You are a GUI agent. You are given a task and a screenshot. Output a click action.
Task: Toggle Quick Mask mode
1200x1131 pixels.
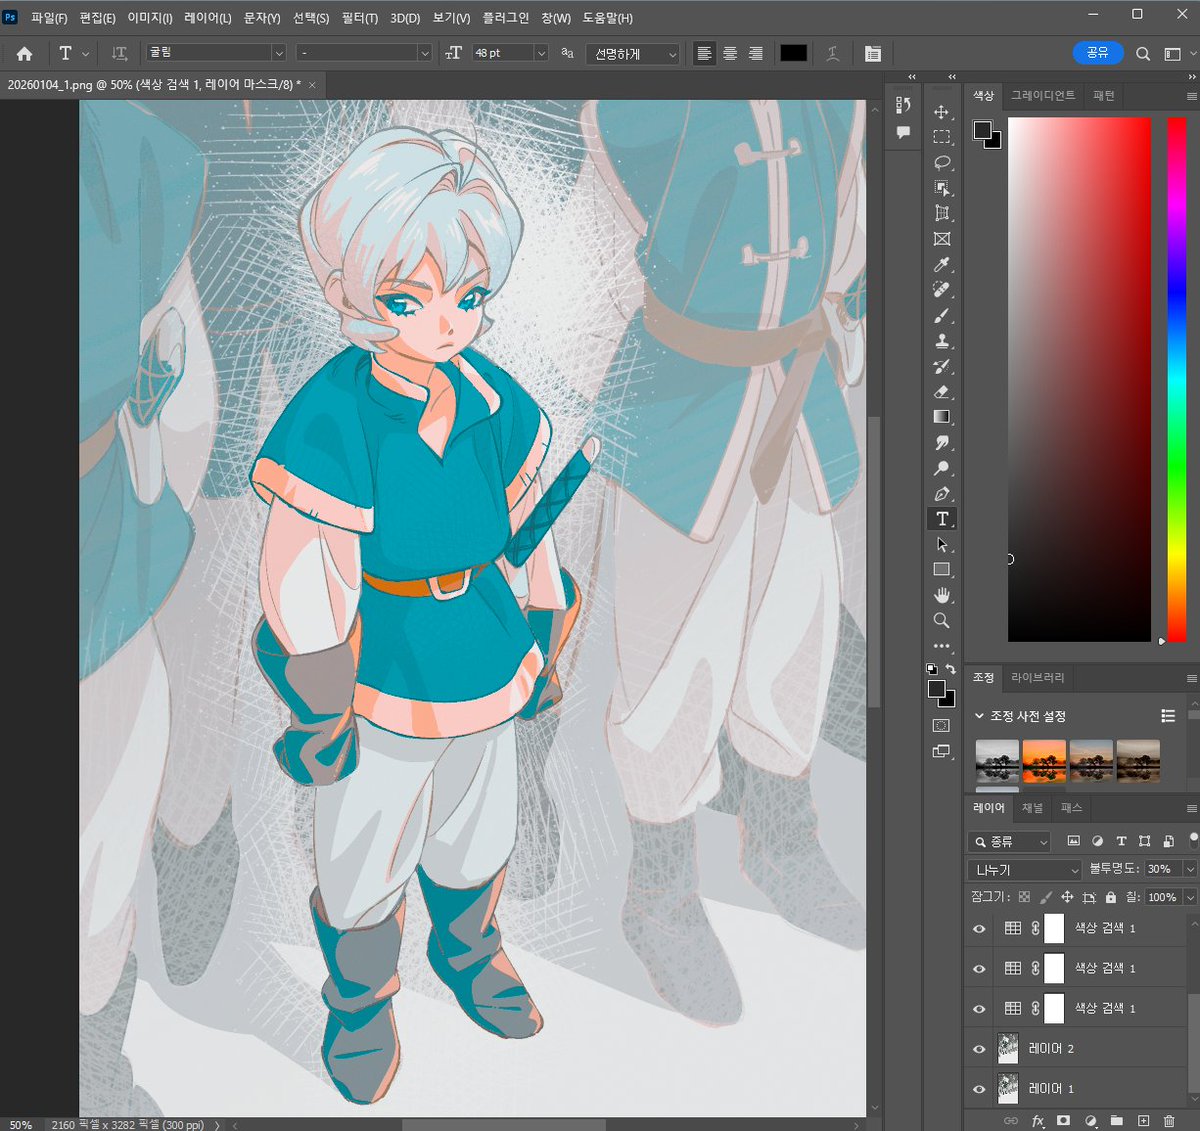tap(941, 726)
